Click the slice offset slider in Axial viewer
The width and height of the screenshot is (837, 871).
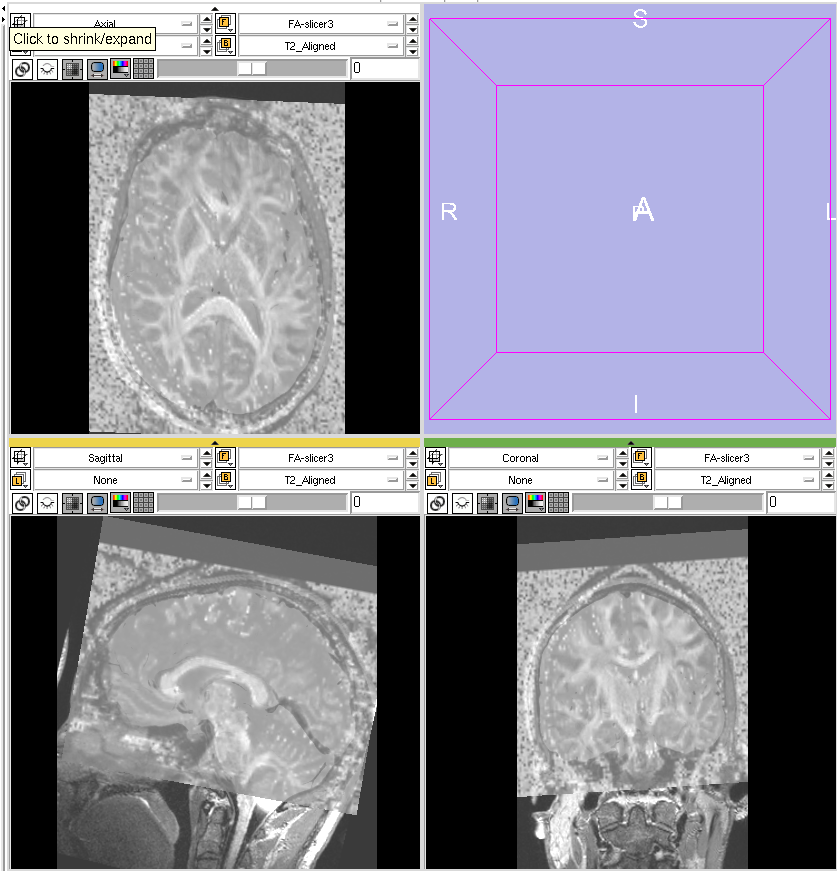tap(252, 69)
